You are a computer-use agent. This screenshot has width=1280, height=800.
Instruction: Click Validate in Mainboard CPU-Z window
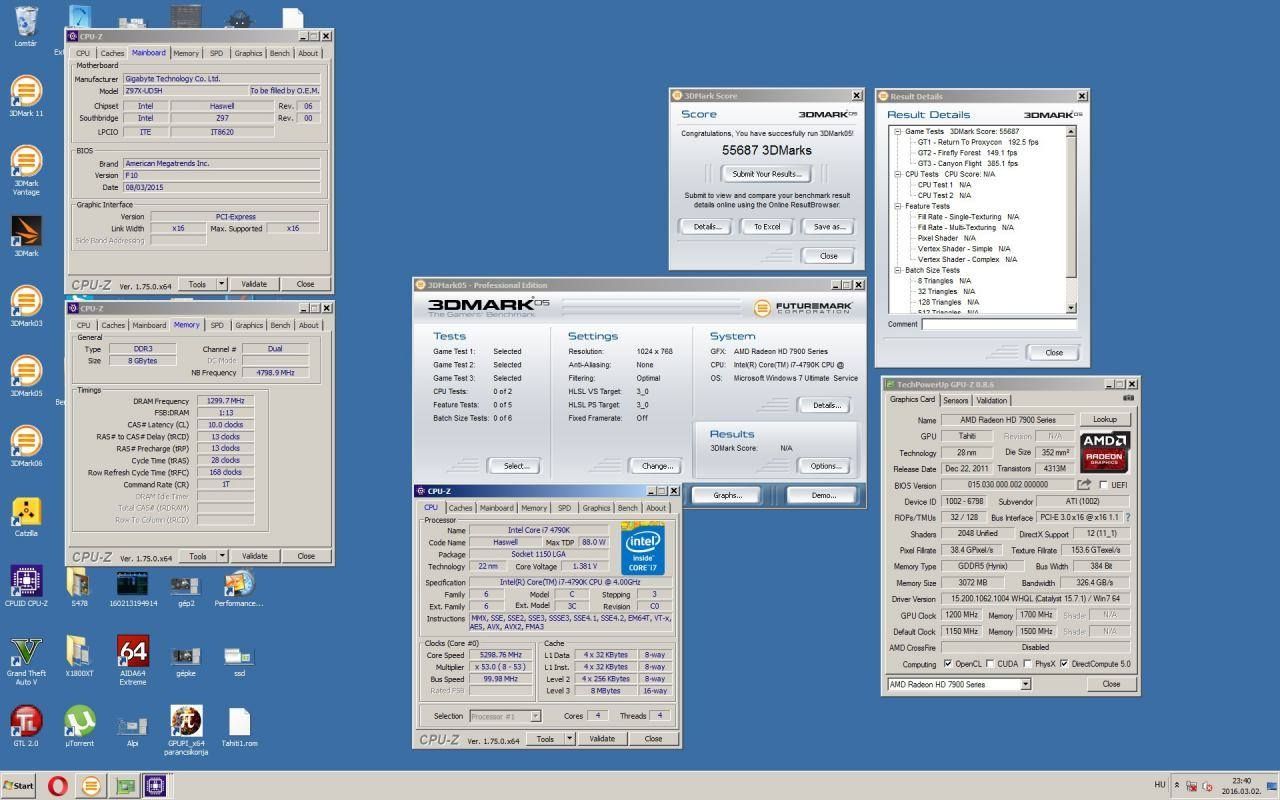254,284
